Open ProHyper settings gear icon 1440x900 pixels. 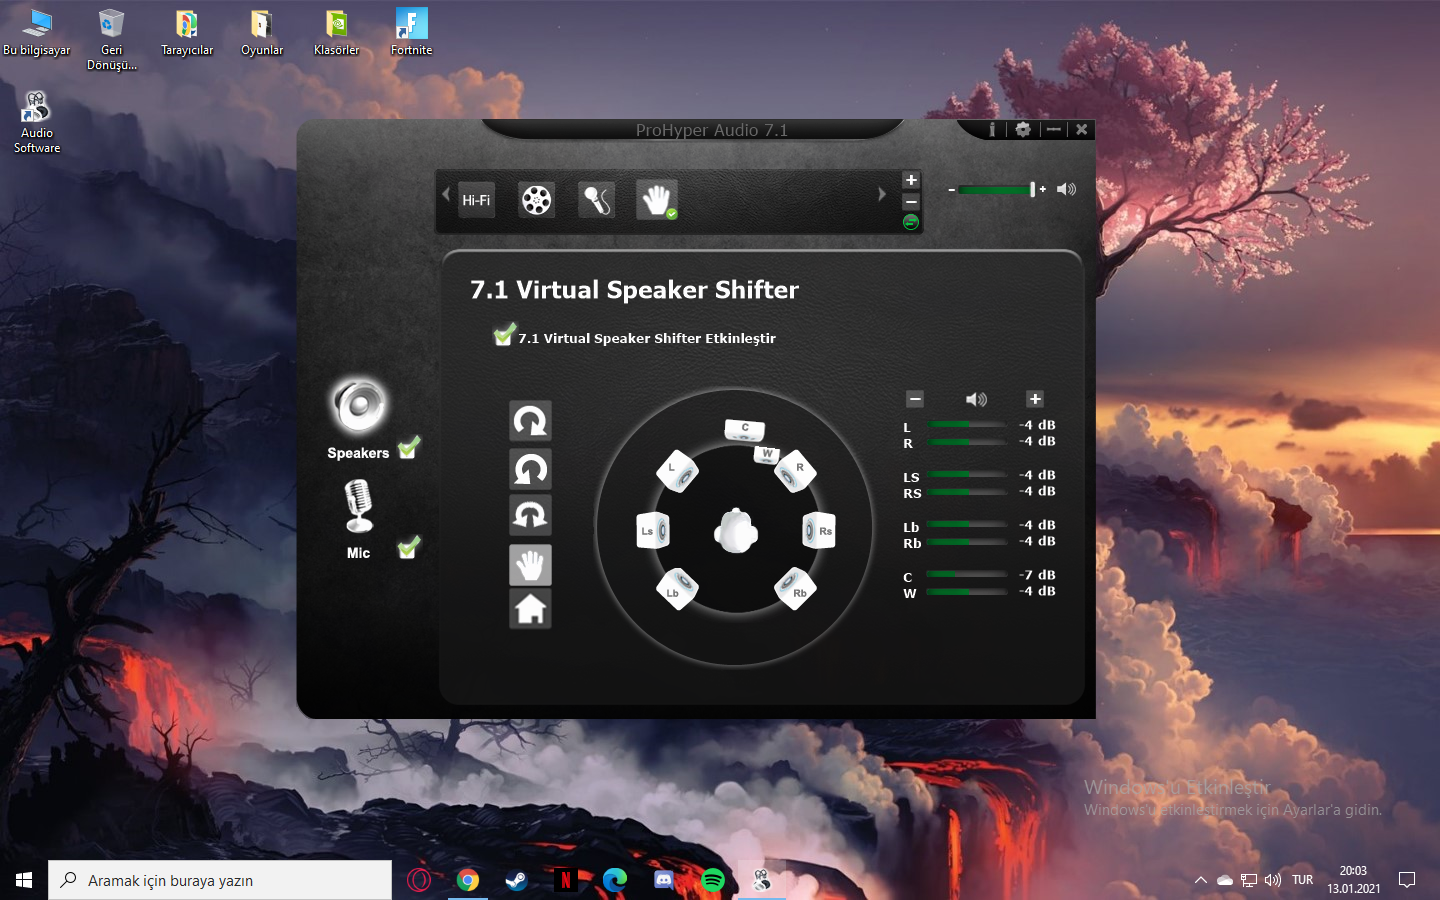coord(1023,130)
